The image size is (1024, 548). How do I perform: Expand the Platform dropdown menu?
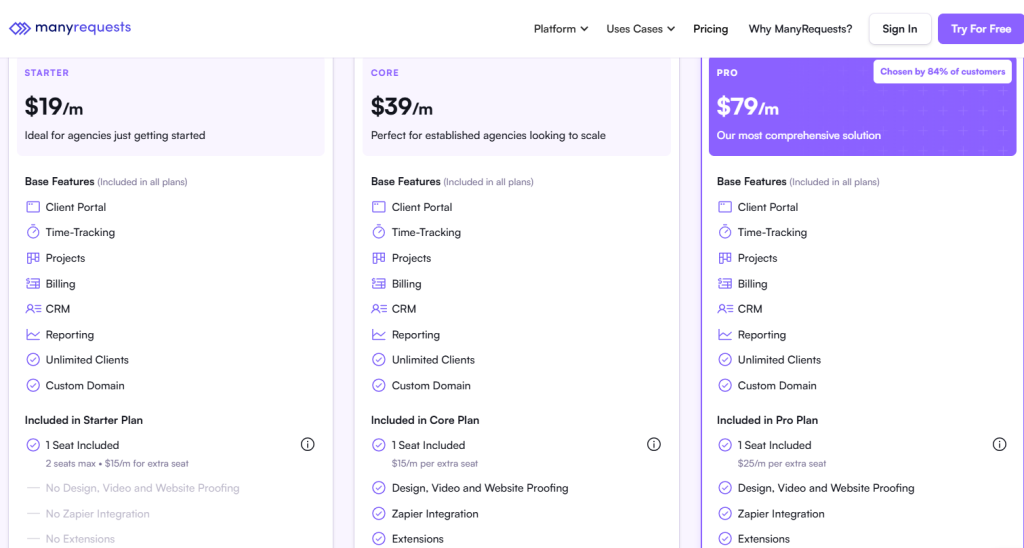560,29
